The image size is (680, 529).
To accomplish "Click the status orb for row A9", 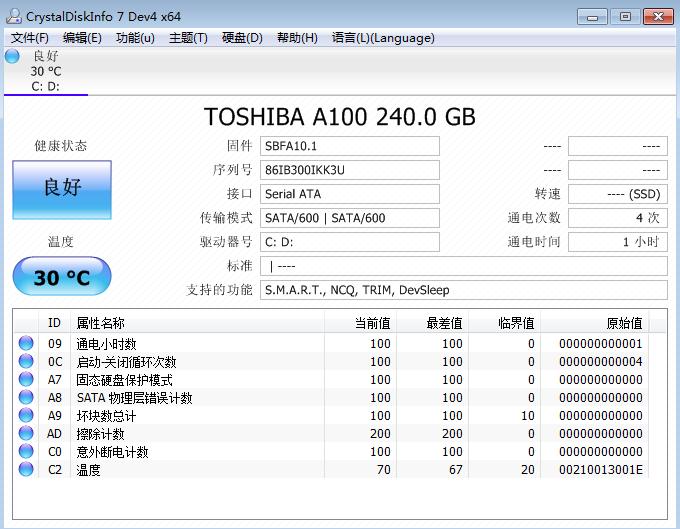I will 26,415.
